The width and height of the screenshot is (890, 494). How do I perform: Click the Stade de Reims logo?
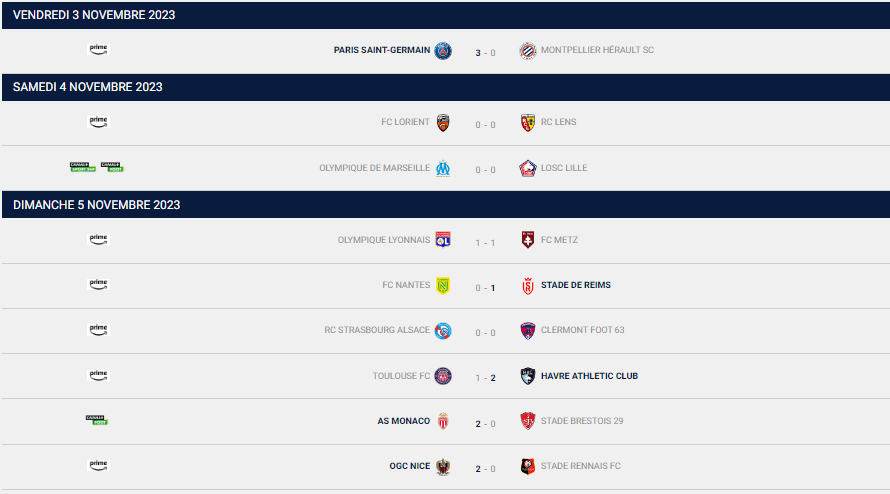527,286
